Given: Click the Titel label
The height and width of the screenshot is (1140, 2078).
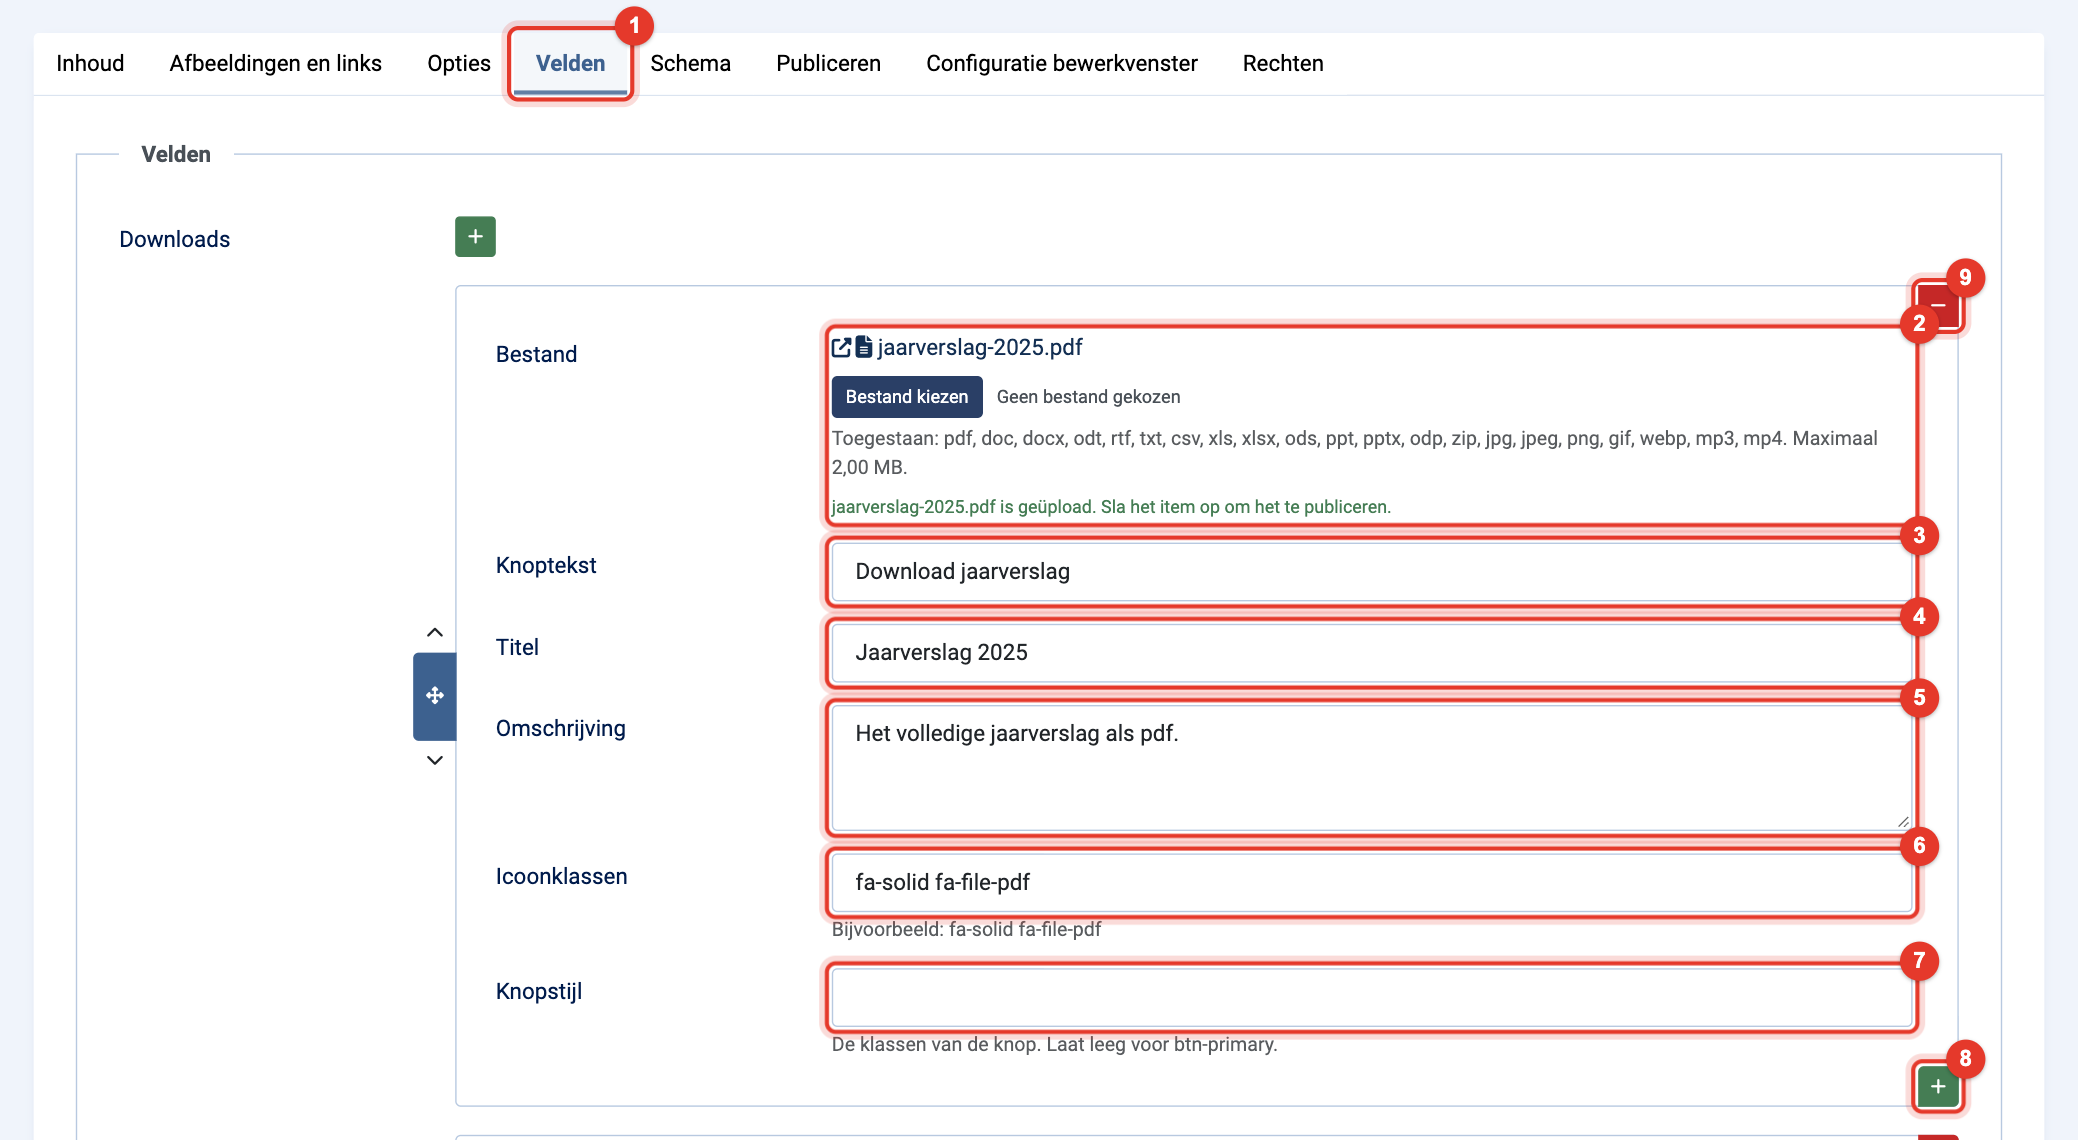Looking at the screenshot, I should tap(517, 647).
